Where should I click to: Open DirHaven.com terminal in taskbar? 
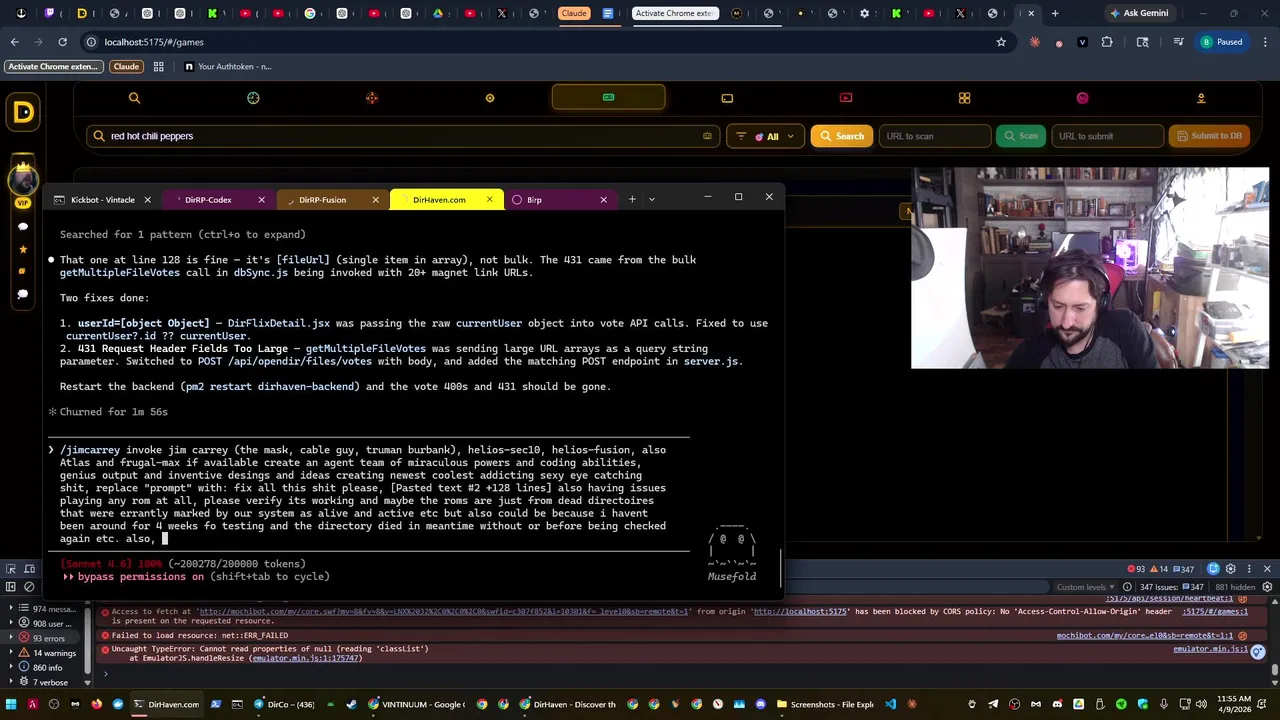point(167,704)
